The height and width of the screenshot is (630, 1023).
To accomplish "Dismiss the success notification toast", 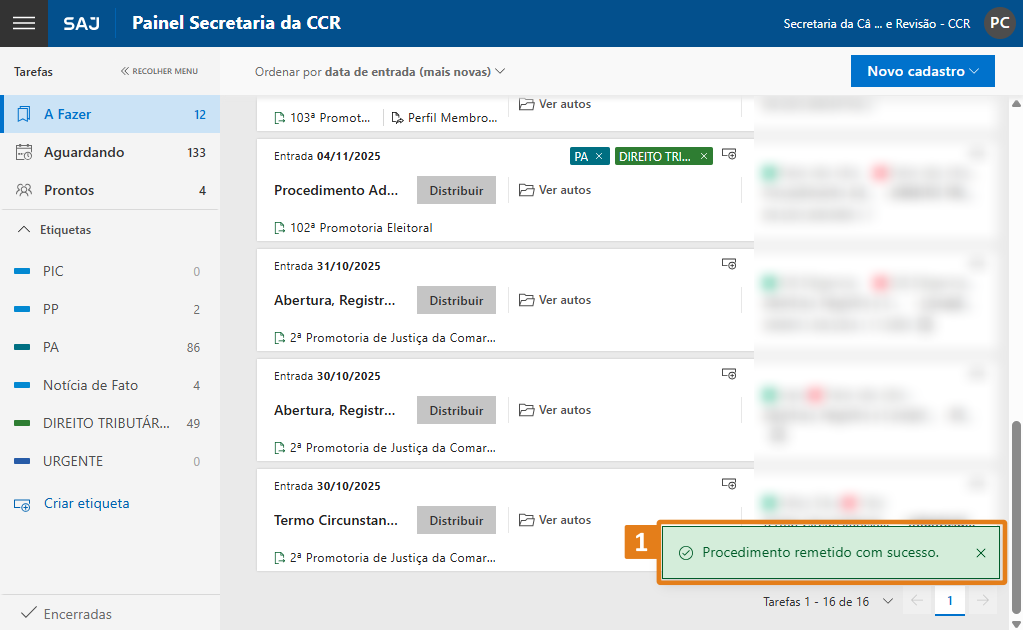I will coord(980,553).
